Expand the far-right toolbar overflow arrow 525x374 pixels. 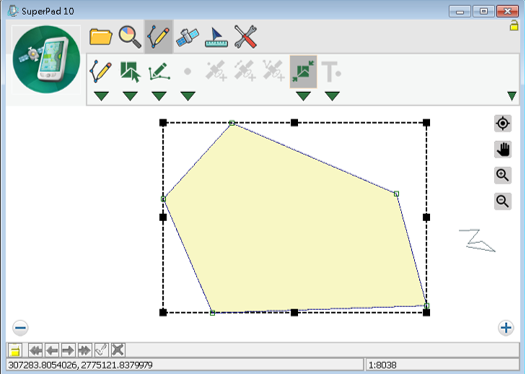click(512, 96)
